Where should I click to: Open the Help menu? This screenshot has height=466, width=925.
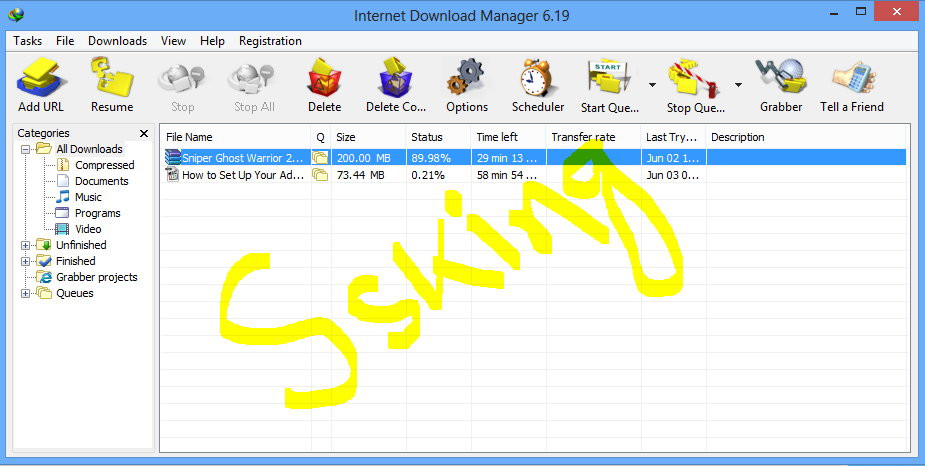(212, 41)
